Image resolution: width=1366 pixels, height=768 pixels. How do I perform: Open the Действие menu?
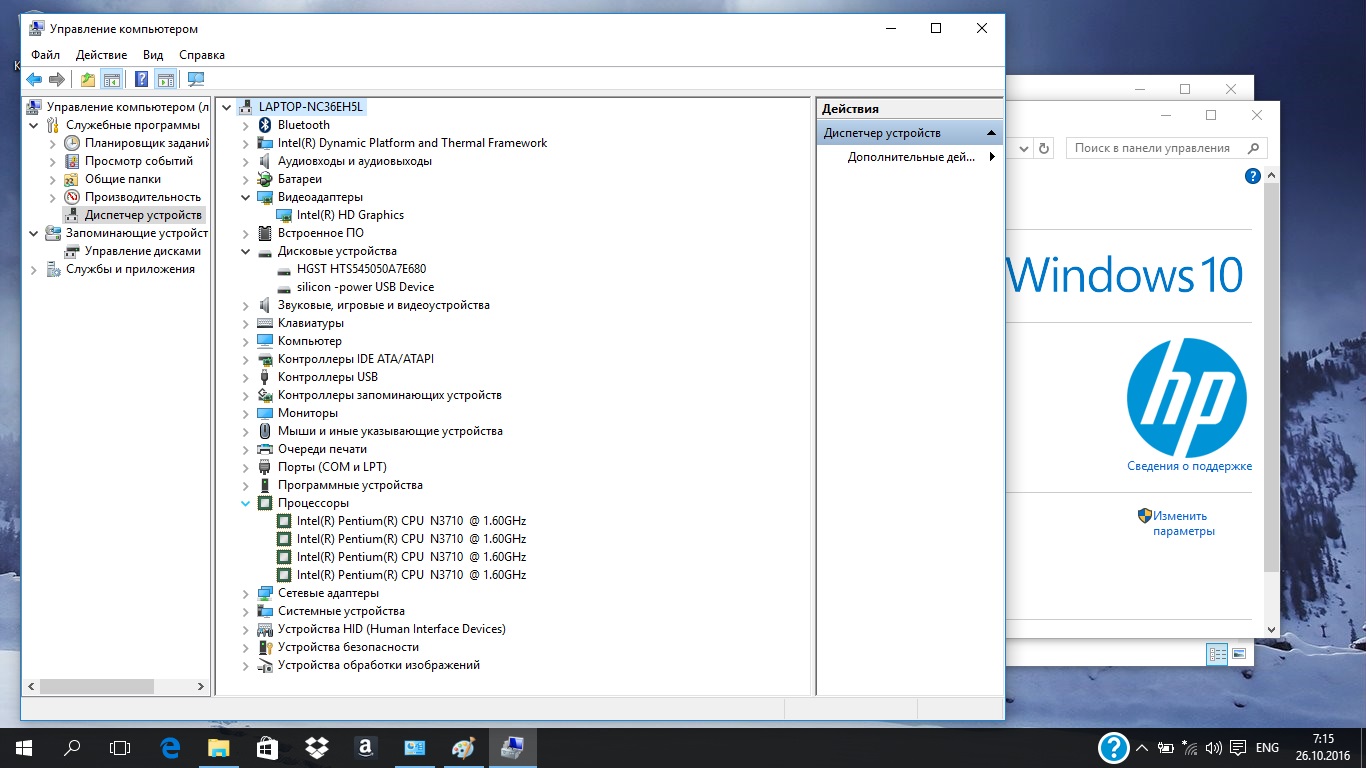(x=101, y=55)
